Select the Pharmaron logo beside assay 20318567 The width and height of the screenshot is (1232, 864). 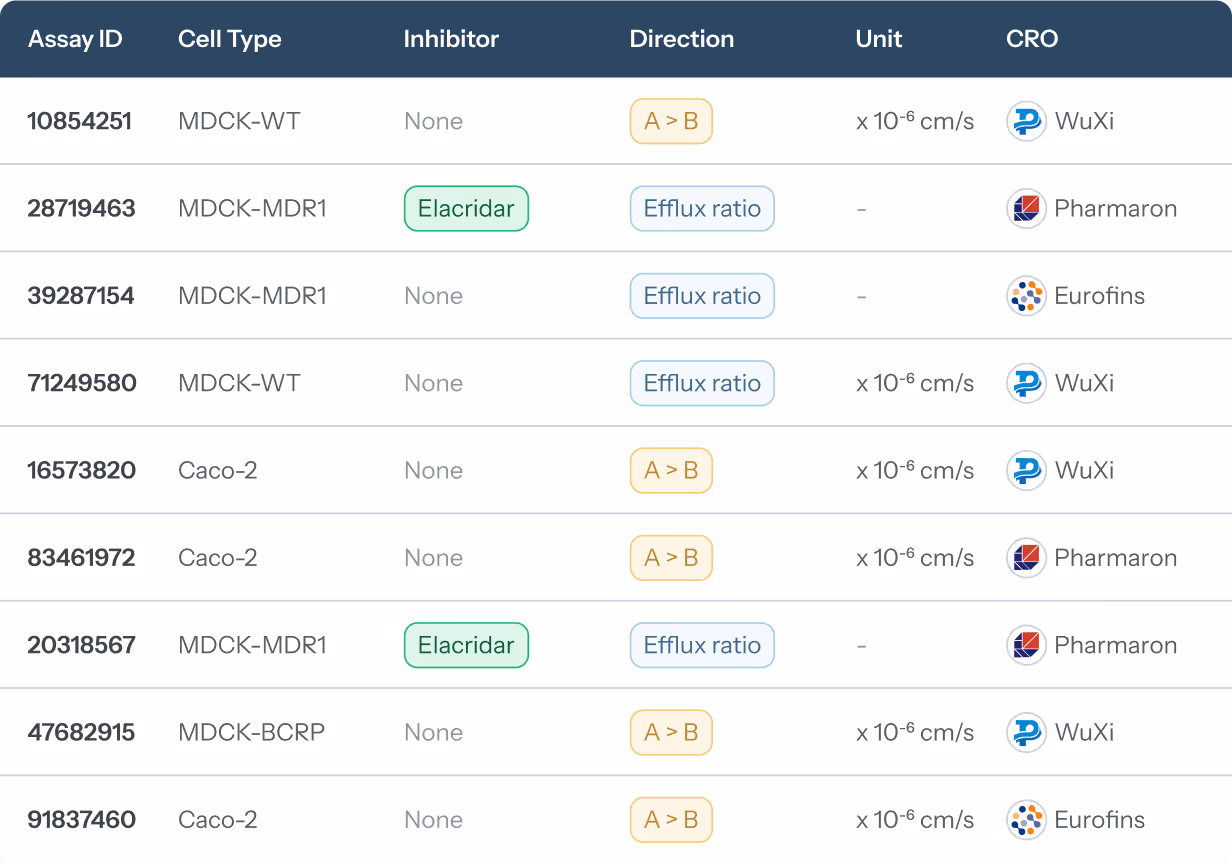(1025, 645)
